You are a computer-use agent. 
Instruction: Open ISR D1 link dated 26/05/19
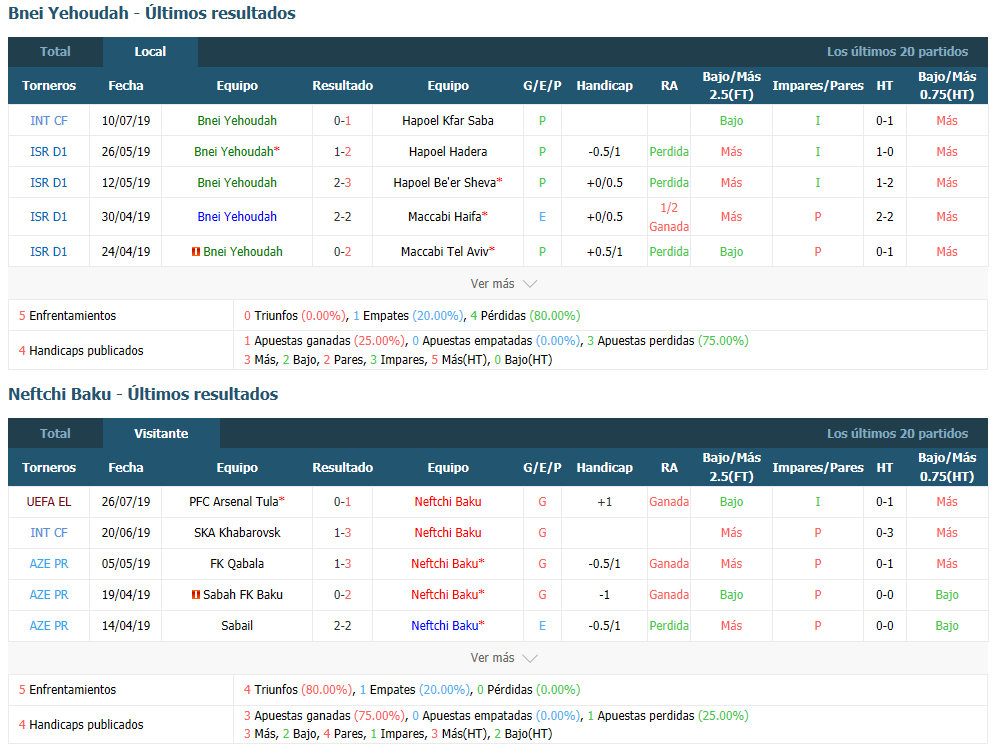[x=49, y=152]
